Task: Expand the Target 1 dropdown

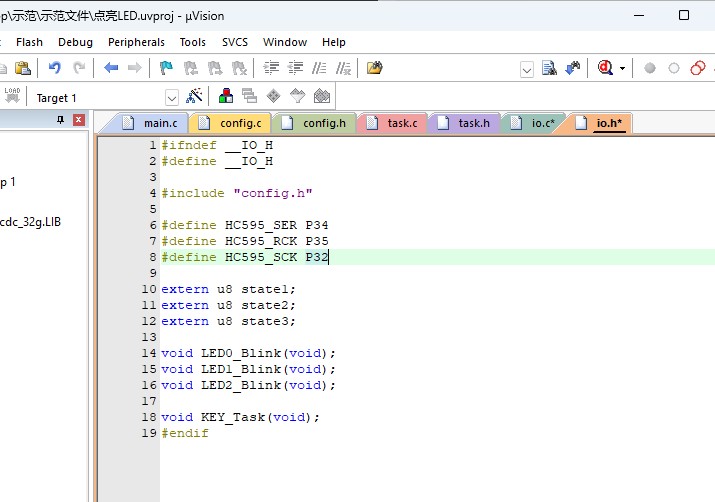Action: click(171, 97)
